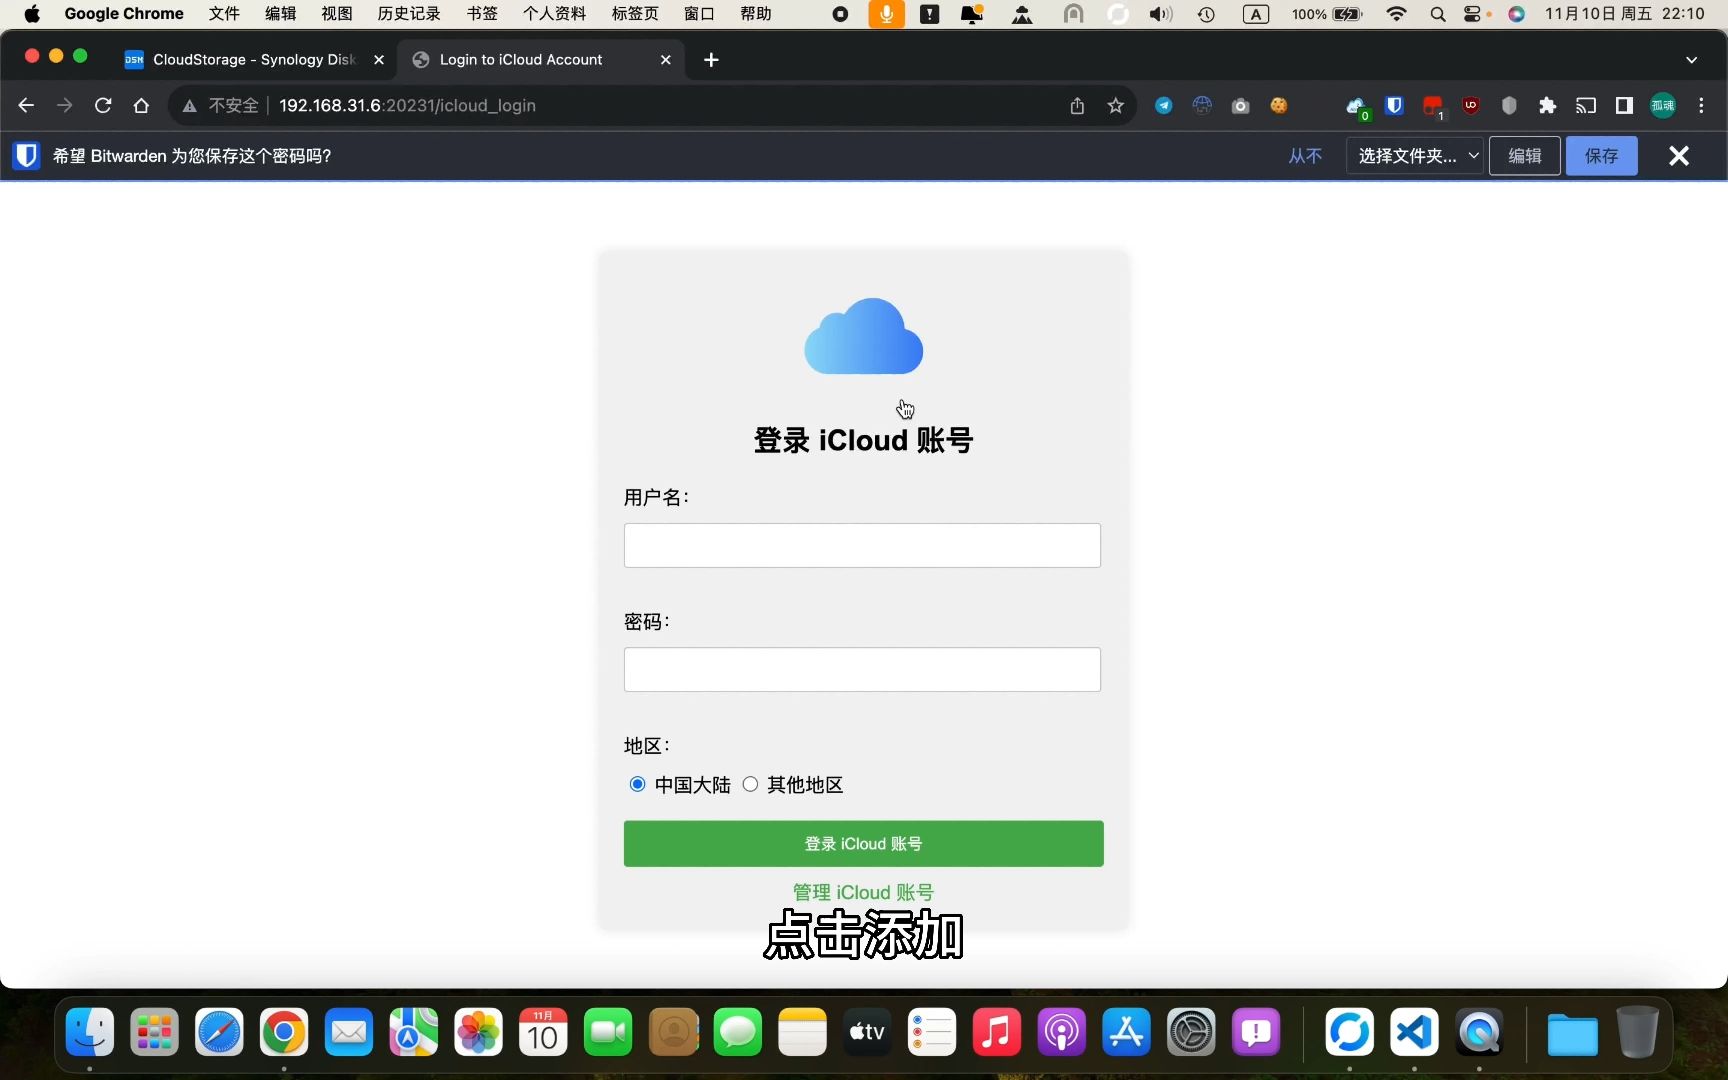Click the tab search chevron at top right
The width and height of the screenshot is (1728, 1080).
[x=1692, y=60]
